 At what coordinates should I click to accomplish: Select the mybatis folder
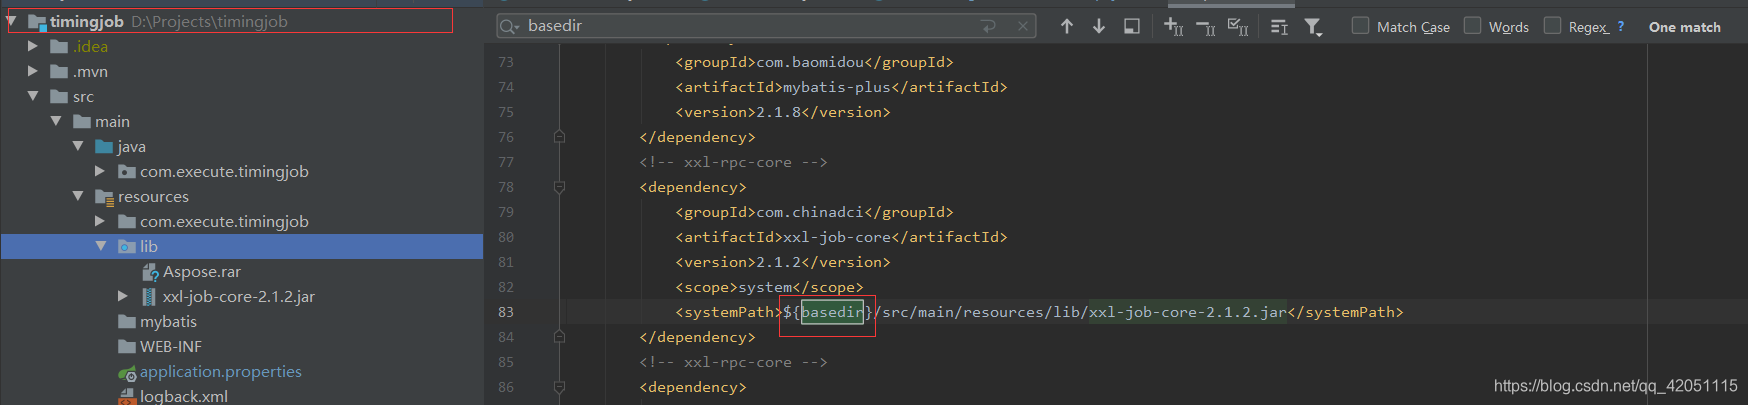[x=168, y=321]
